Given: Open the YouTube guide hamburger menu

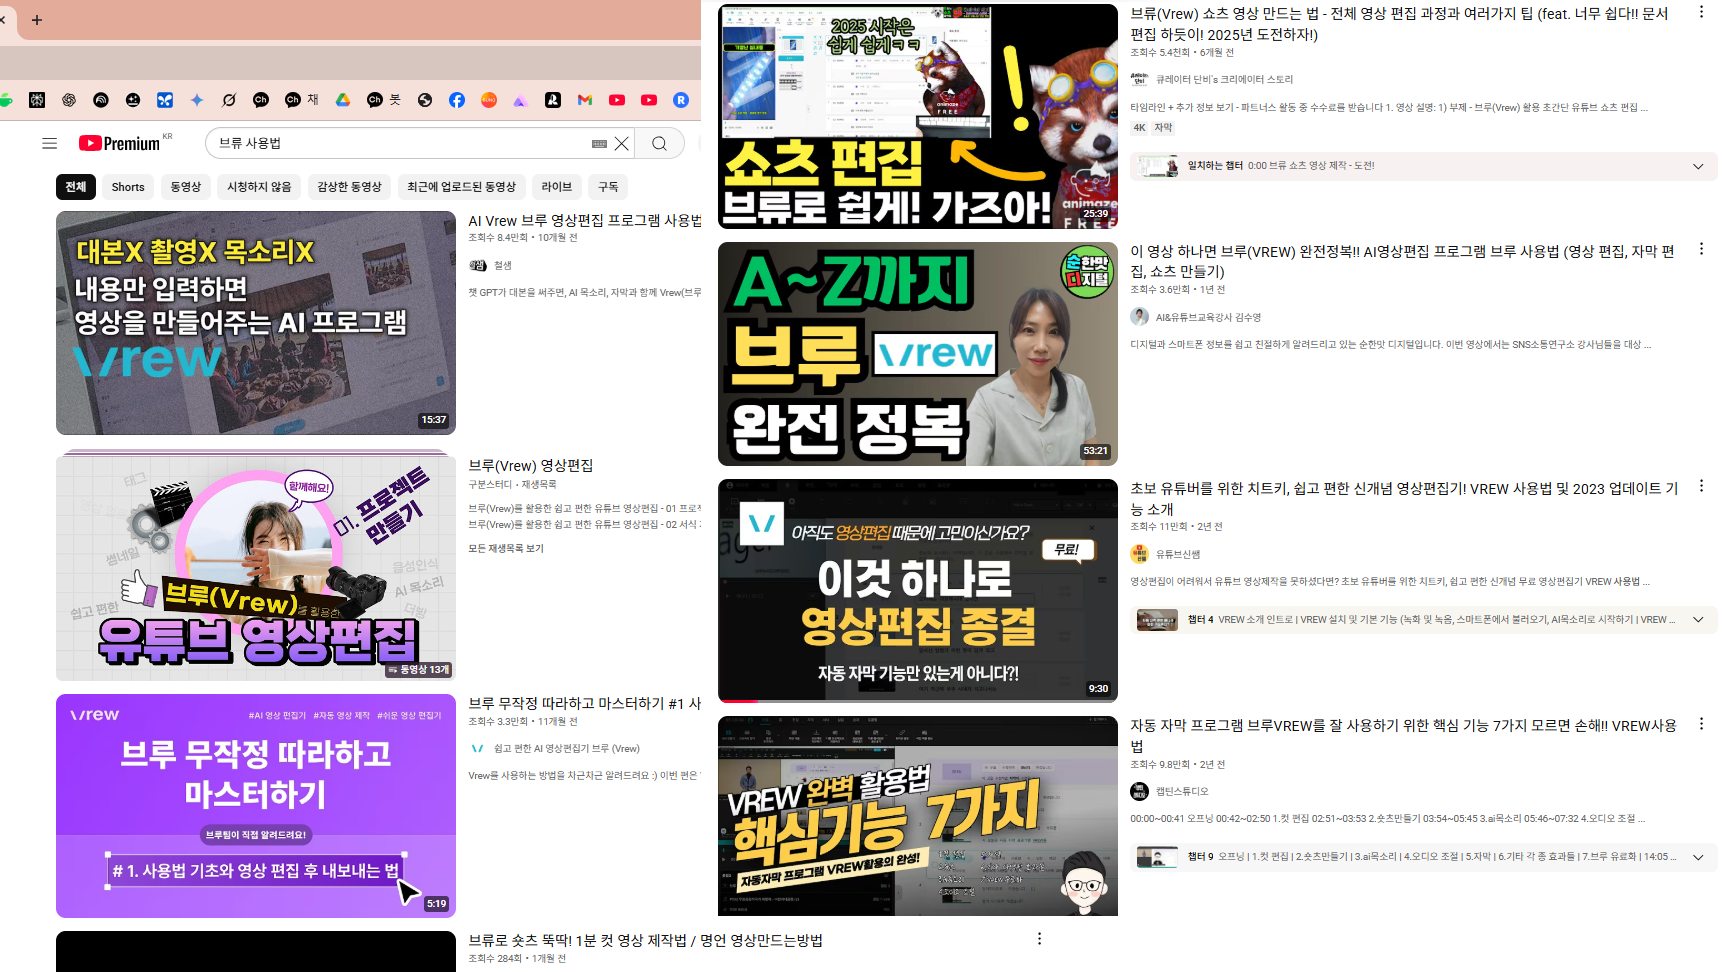Looking at the screenshot, I should pyautogui.click(x=49, y=143).
